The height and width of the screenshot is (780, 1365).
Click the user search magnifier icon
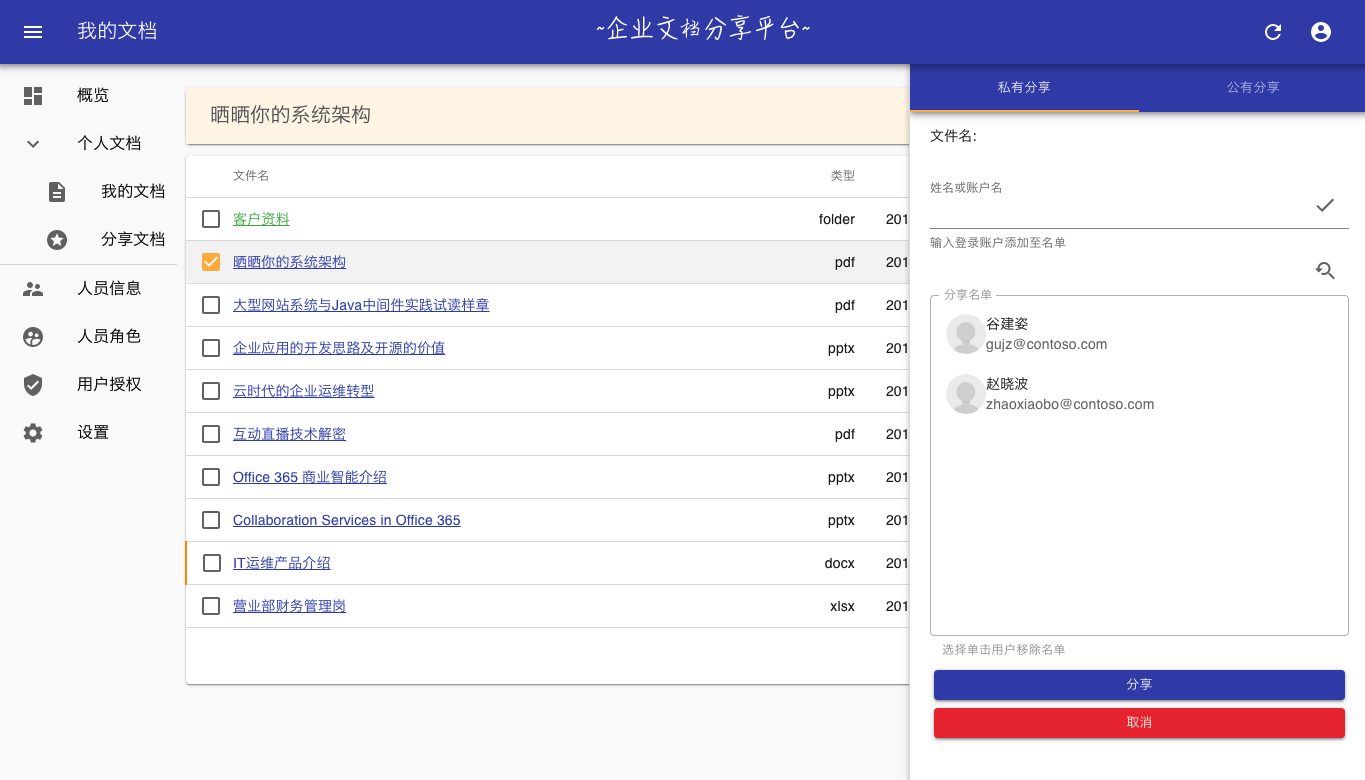click(x=1325, y=270)
